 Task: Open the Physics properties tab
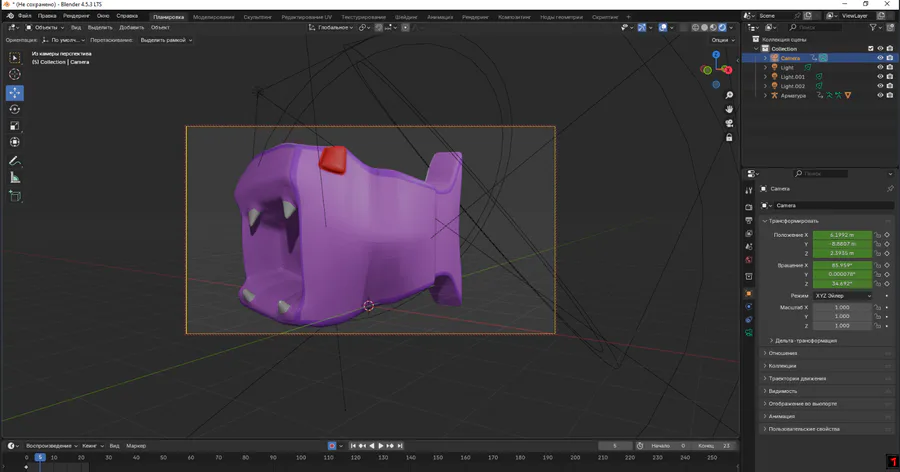click(748, 307)
